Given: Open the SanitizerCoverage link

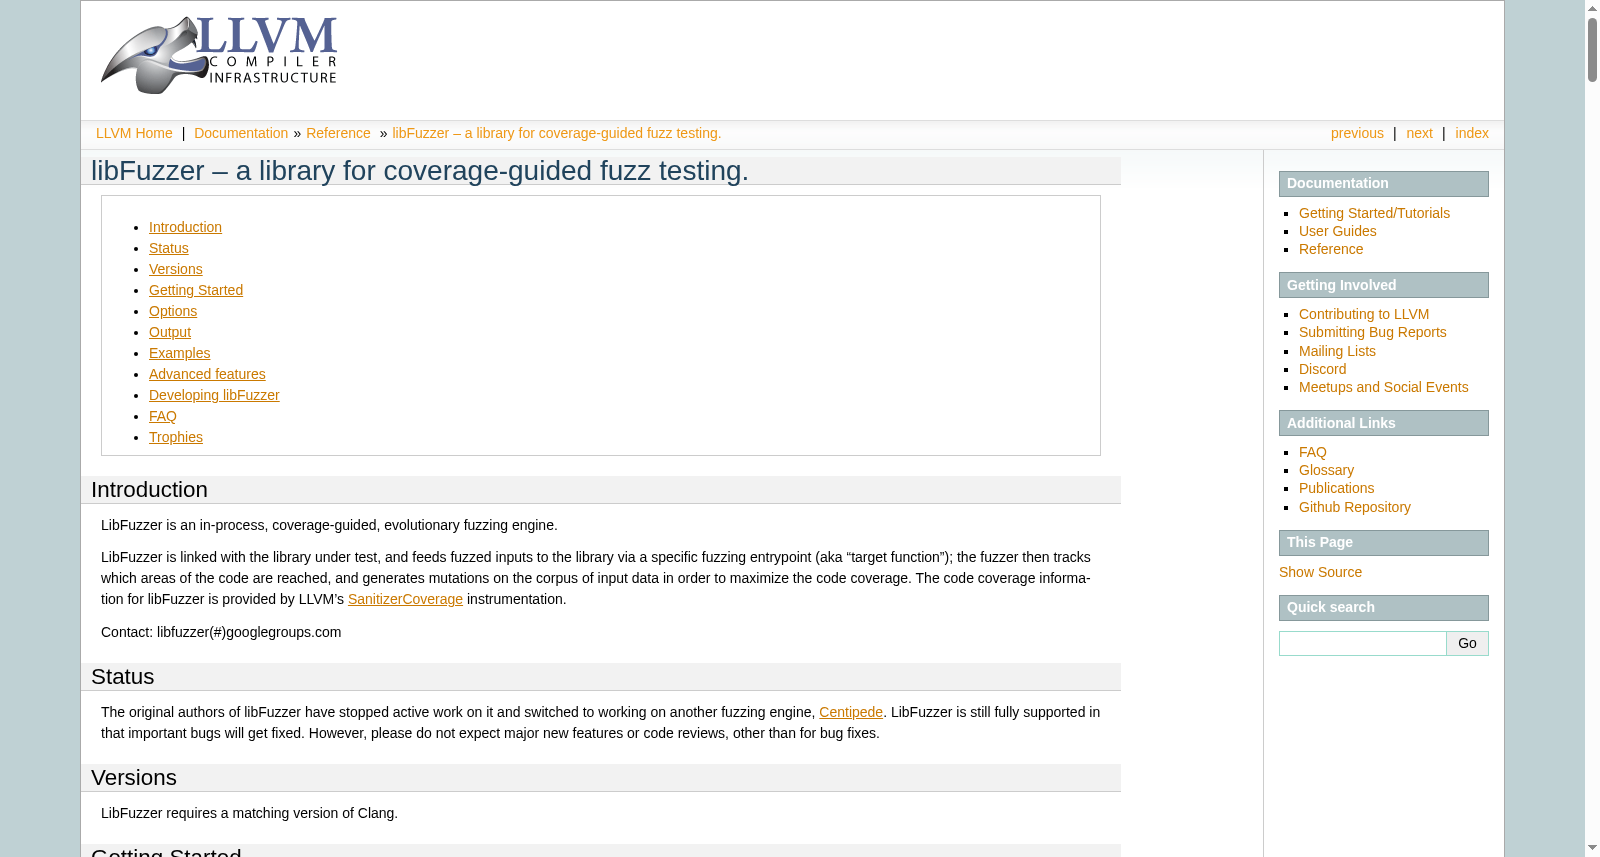Looking at the screenshot, I should point(405,599).
